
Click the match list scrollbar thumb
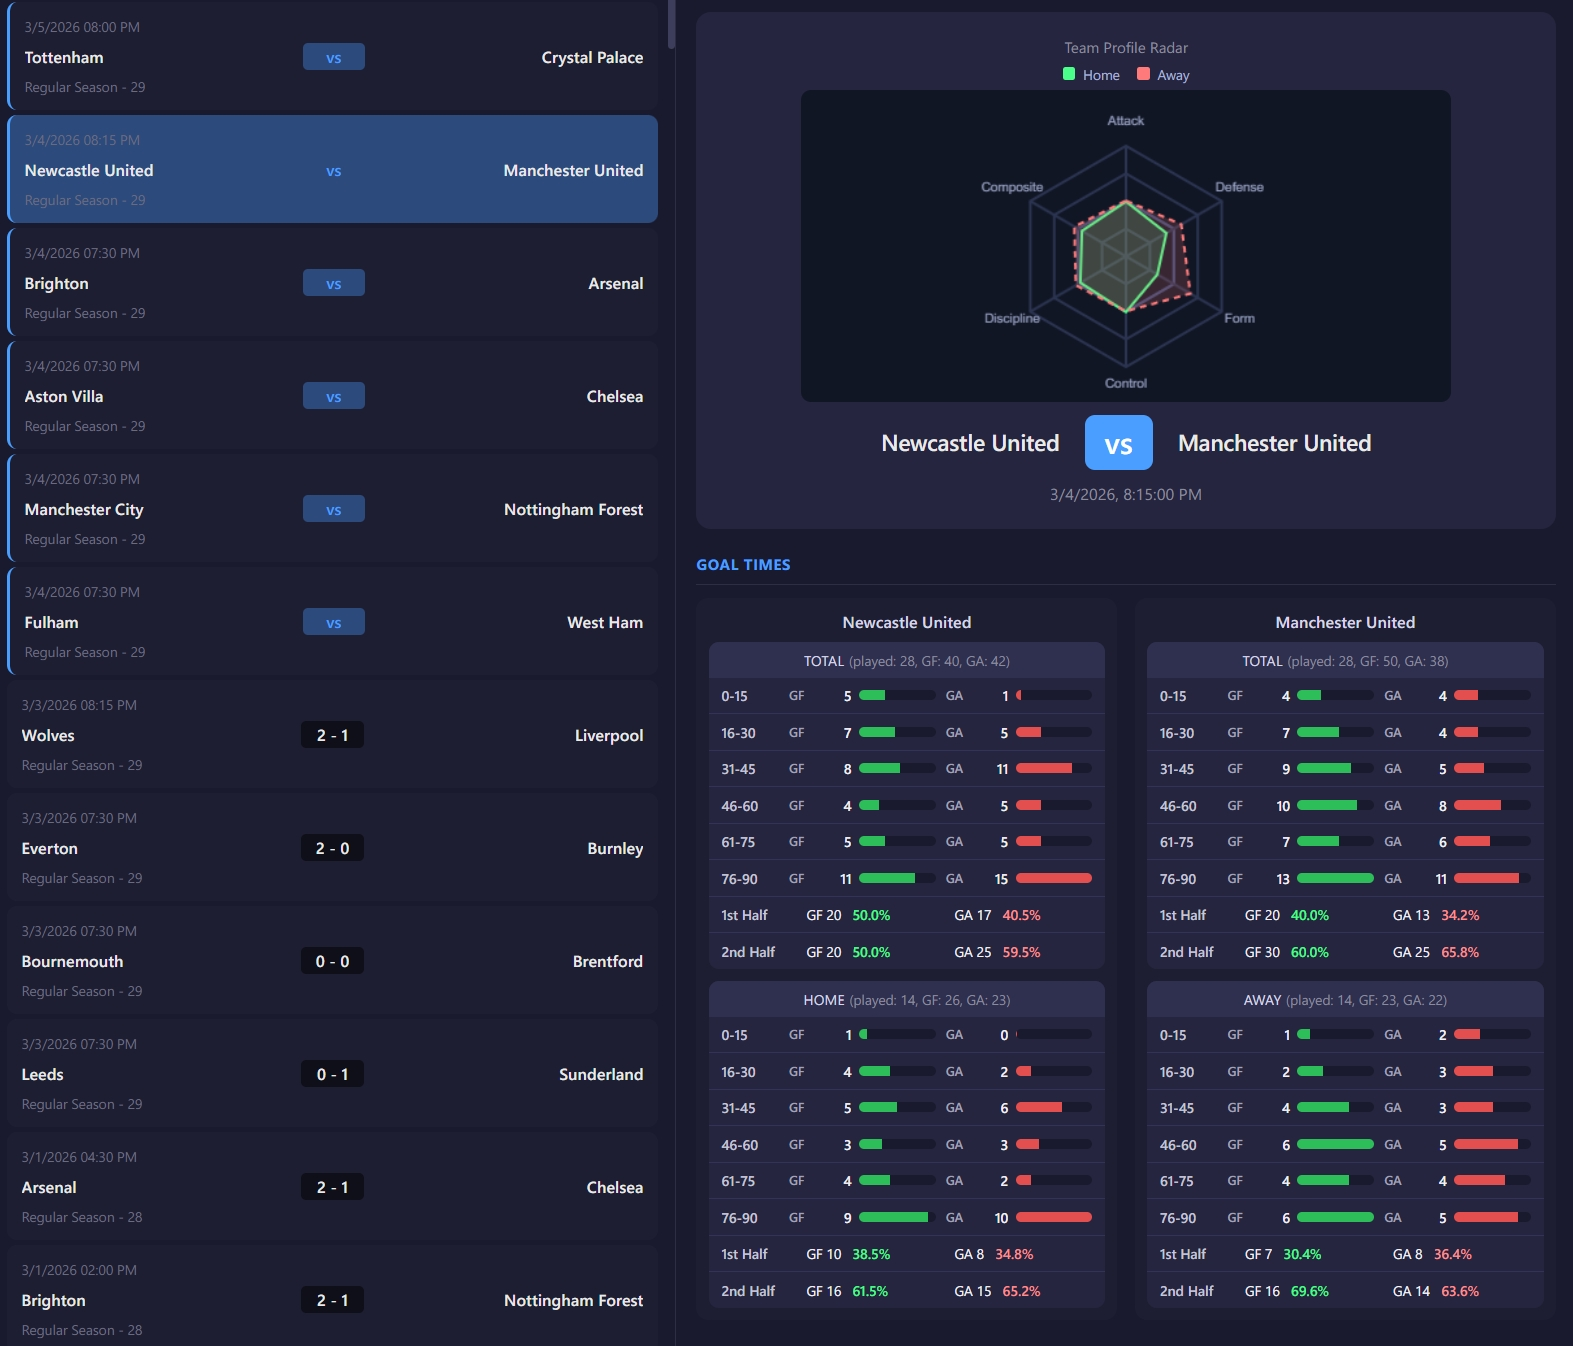pos(671,24)
